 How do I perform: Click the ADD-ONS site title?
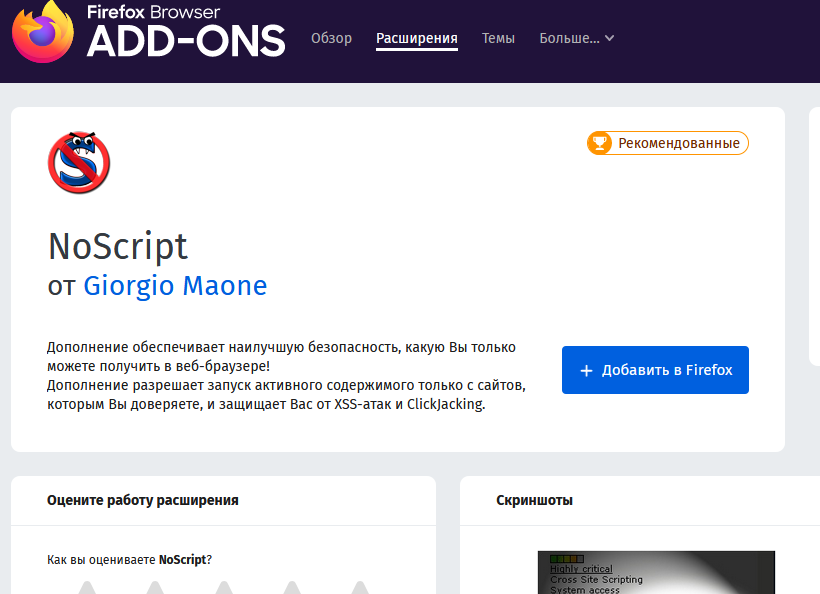[186, 41]
